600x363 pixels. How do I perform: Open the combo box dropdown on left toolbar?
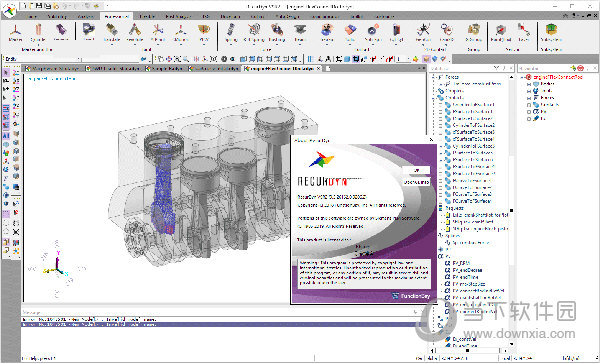(x=79, y=59)
